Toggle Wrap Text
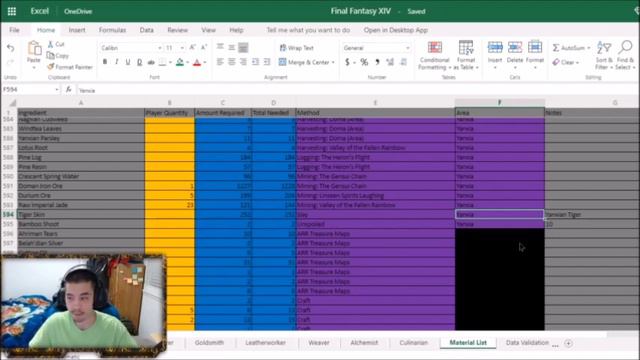The height and width of the screenshot is (360, 640). pos(296,48)
